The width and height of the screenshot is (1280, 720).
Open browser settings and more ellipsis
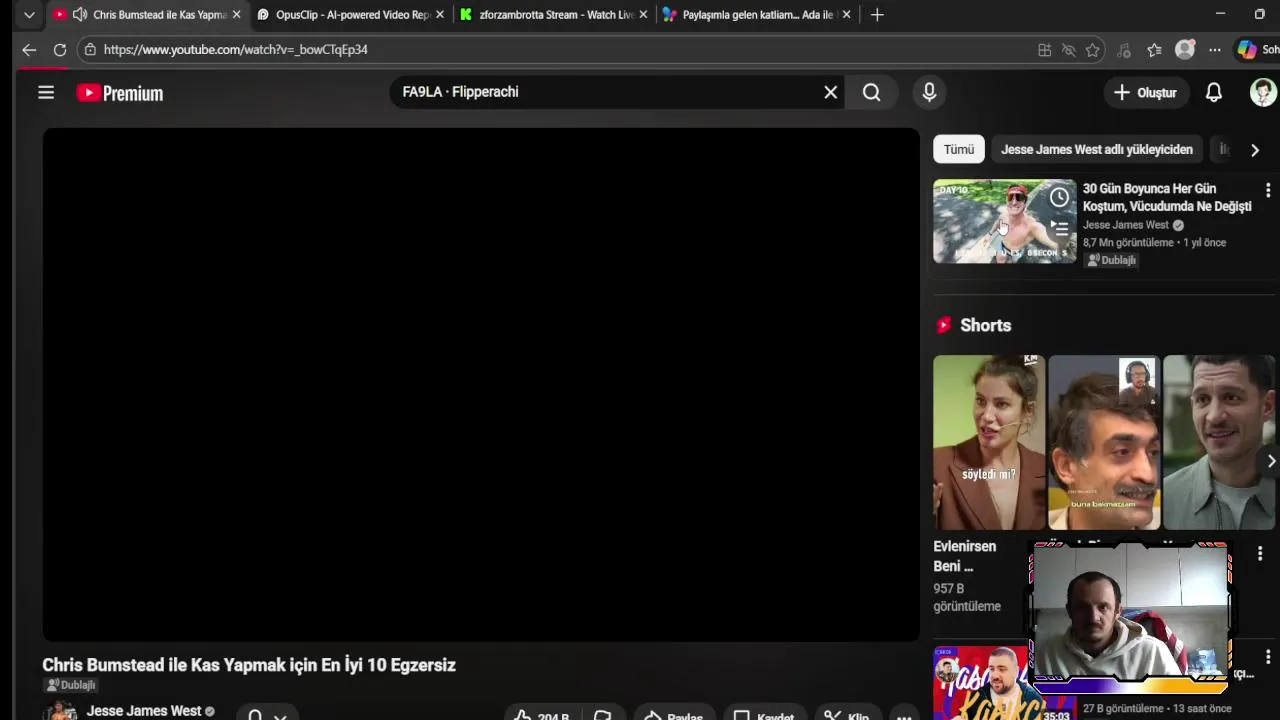click(x=1214, y=50)
